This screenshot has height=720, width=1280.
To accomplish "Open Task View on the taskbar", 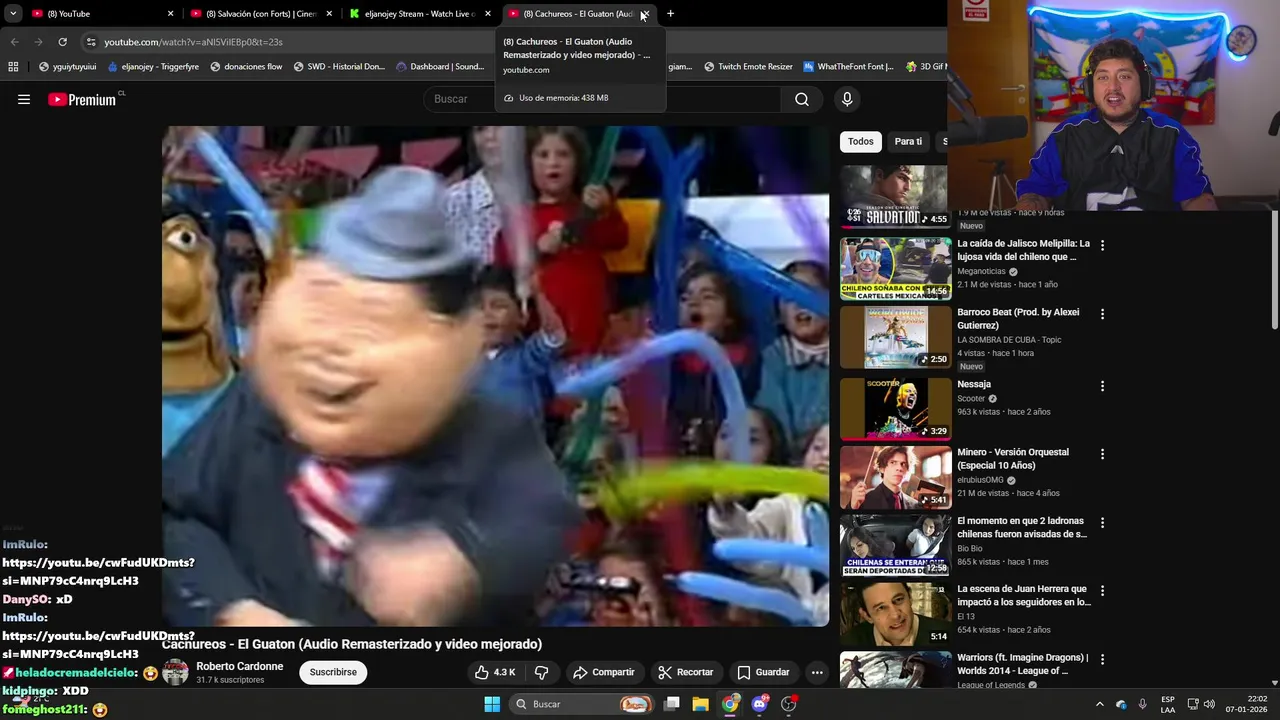I will click(672, 704).
